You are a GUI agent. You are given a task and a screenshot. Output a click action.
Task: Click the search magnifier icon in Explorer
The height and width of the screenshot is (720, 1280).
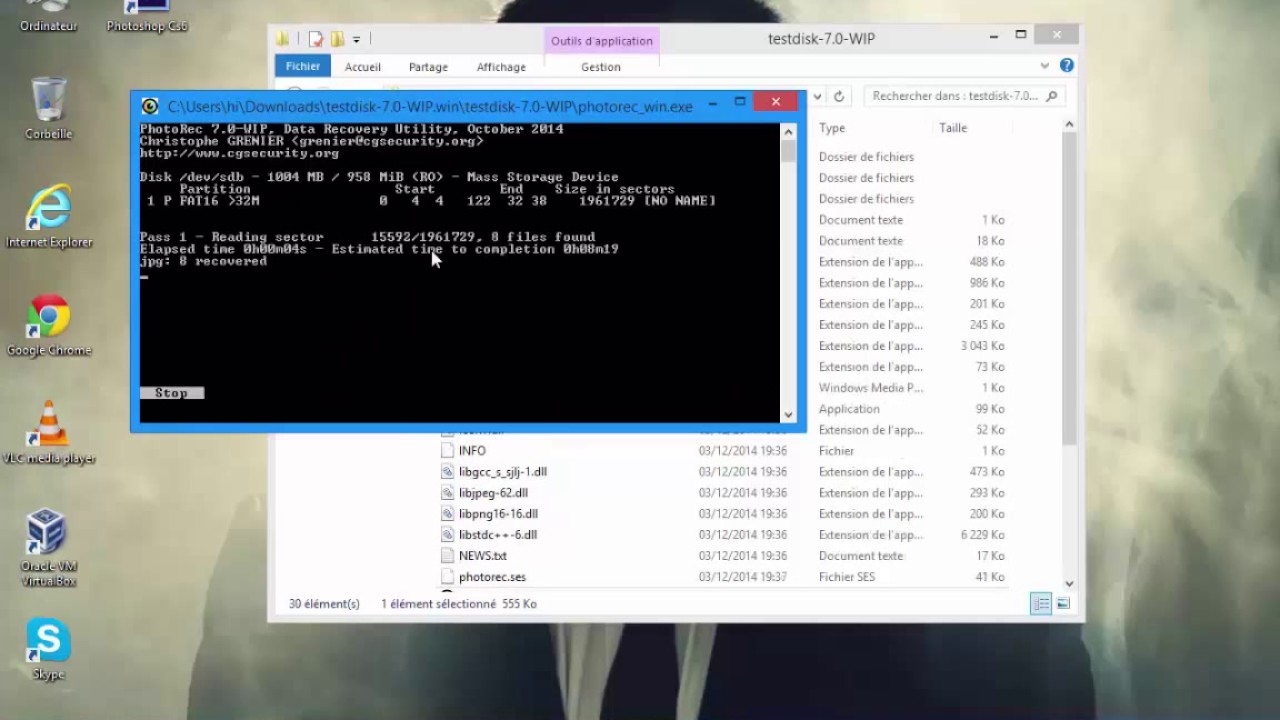point(1050,97)
